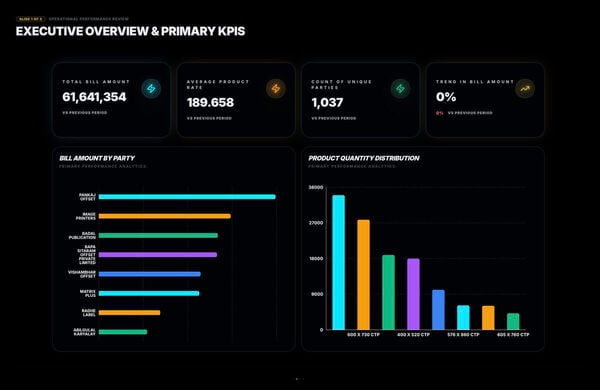
Task: Click the Product Quantity Distribution chart title
Action: coord(364,158)
